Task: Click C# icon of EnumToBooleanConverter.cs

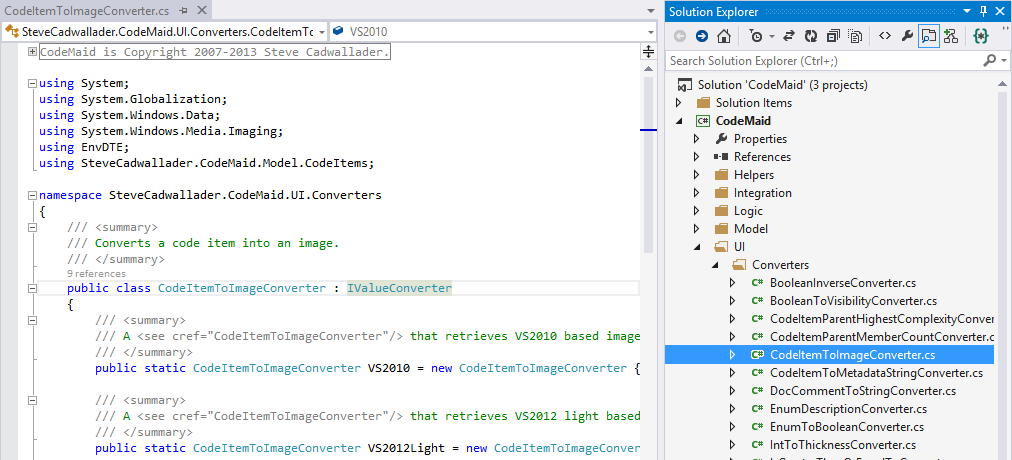Action: [758, 427]
